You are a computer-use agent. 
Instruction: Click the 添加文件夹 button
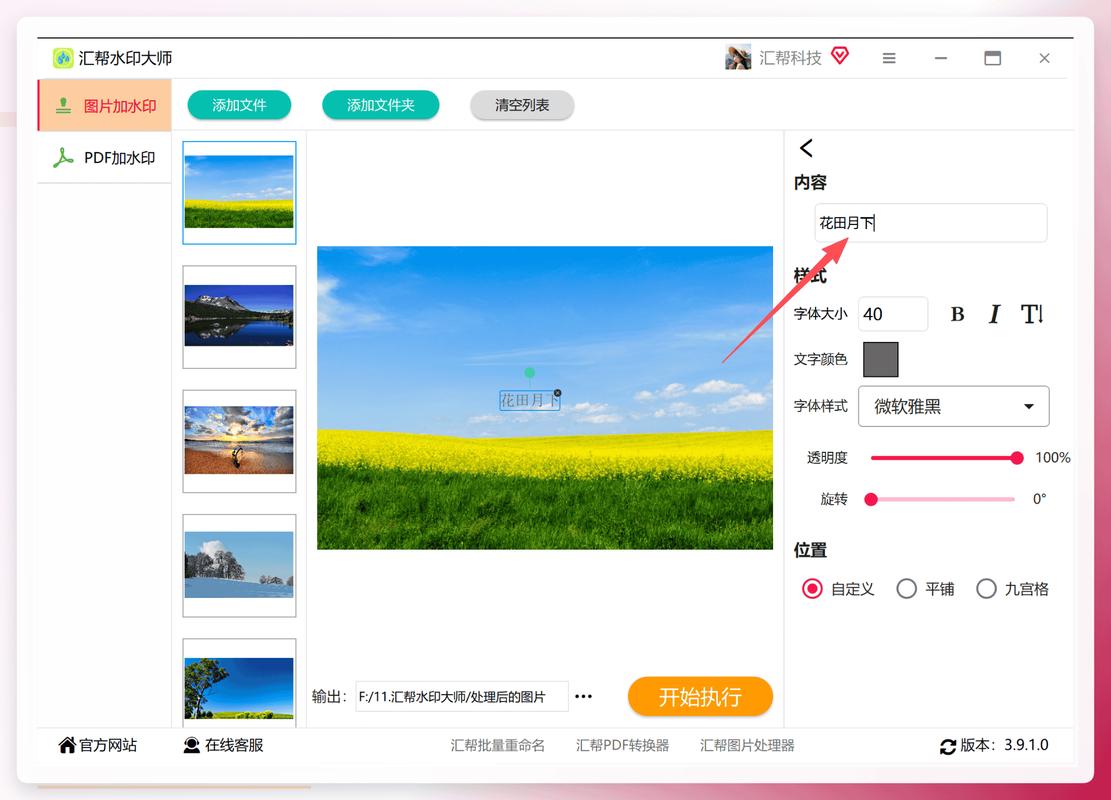click(x=380, y=105)
